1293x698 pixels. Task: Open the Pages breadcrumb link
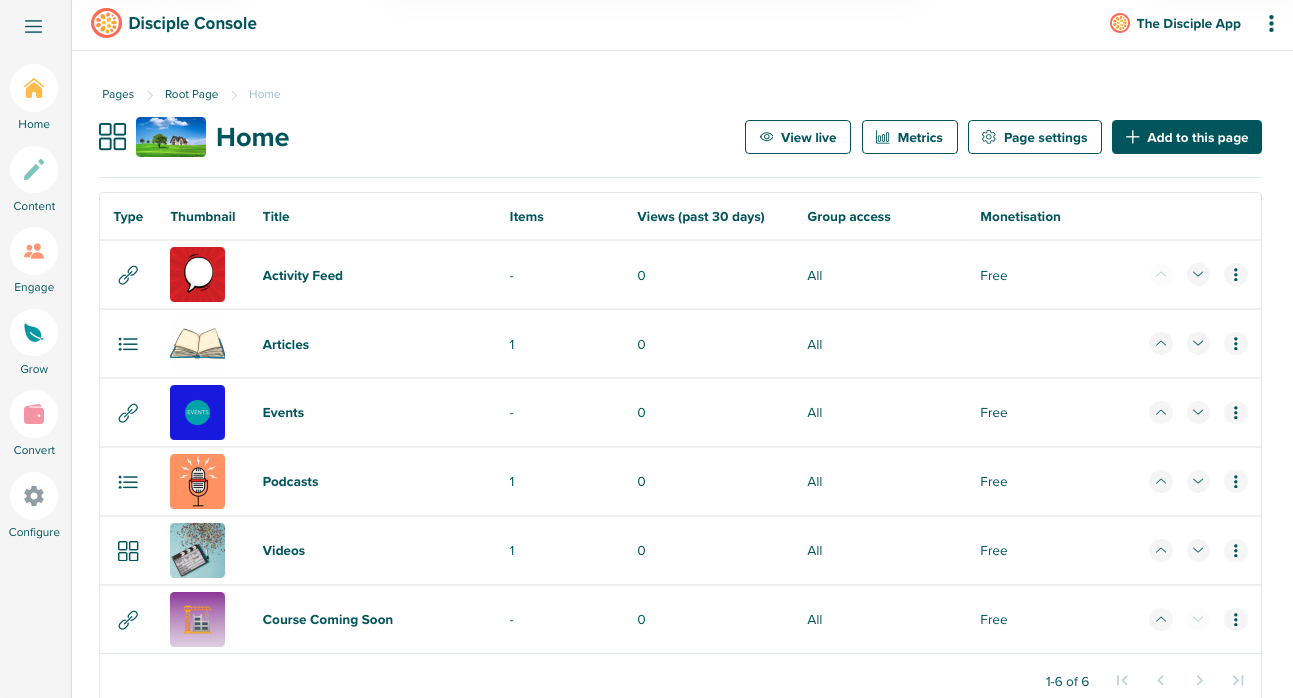tap(117, 94)
